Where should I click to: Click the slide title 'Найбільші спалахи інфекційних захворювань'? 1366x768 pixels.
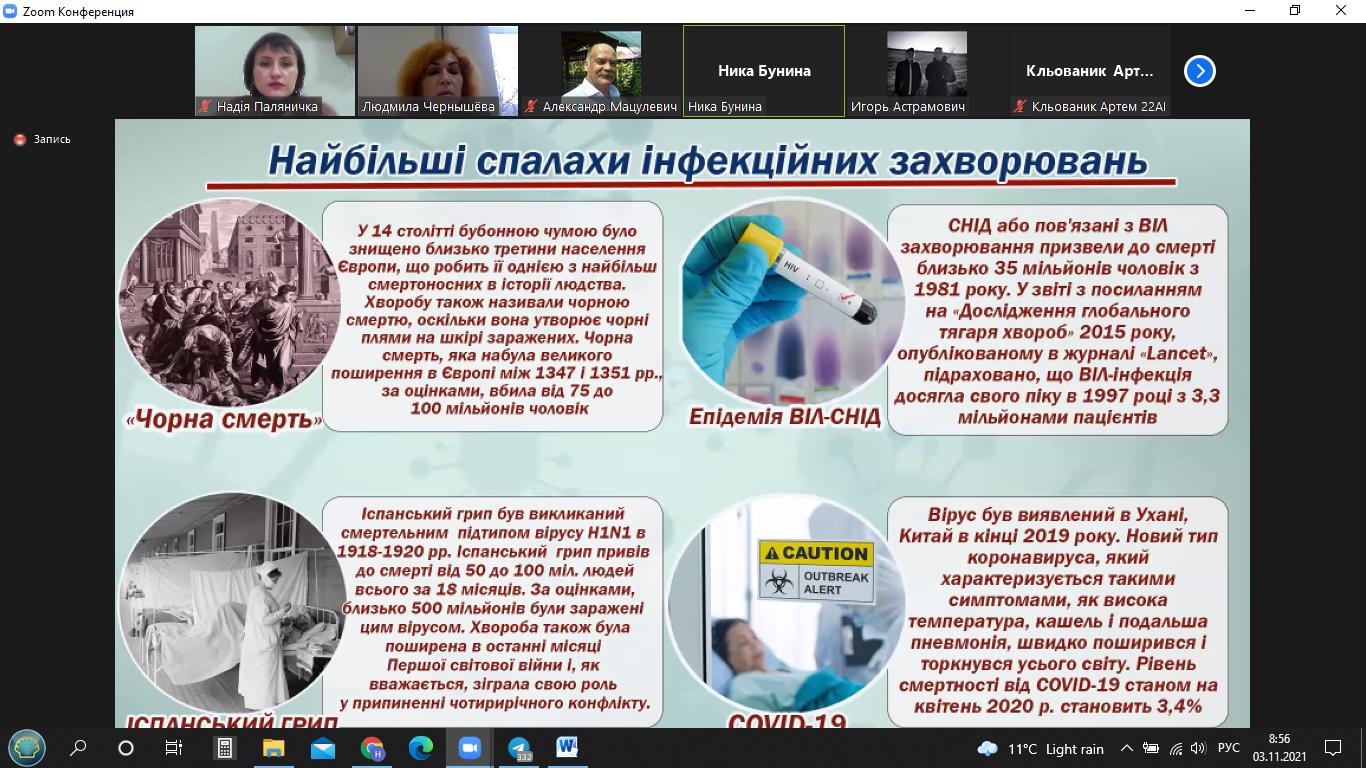pos(707,160)
